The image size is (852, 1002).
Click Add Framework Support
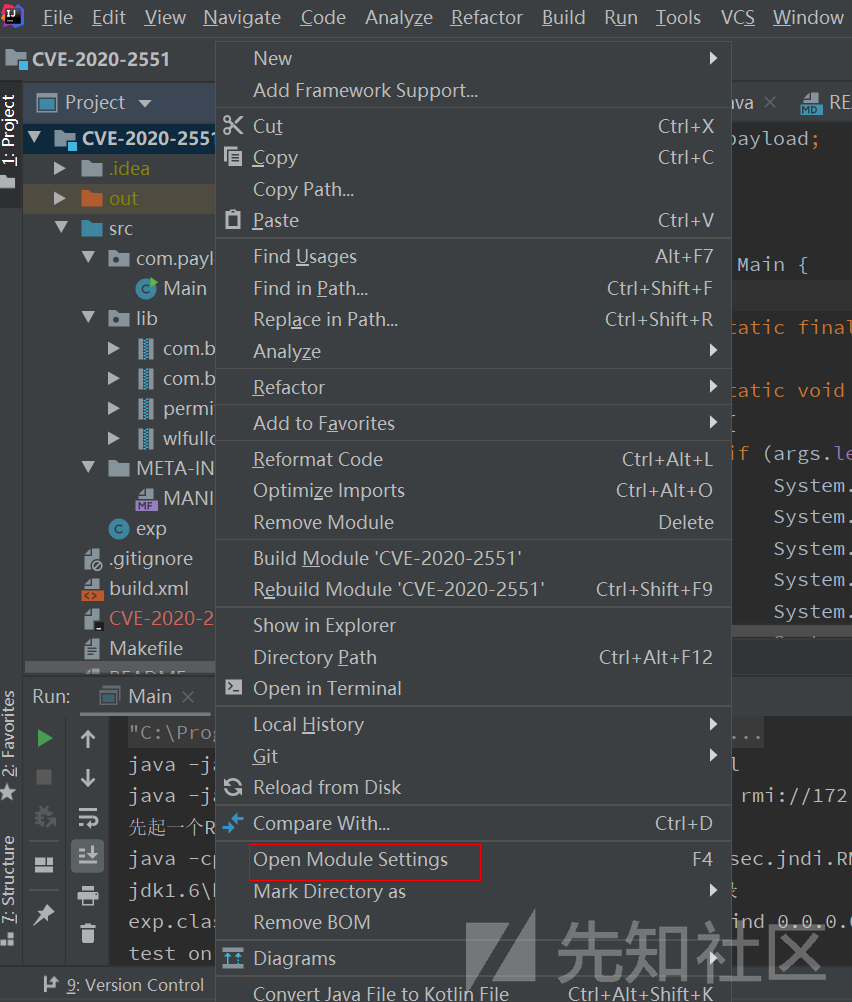474,90
